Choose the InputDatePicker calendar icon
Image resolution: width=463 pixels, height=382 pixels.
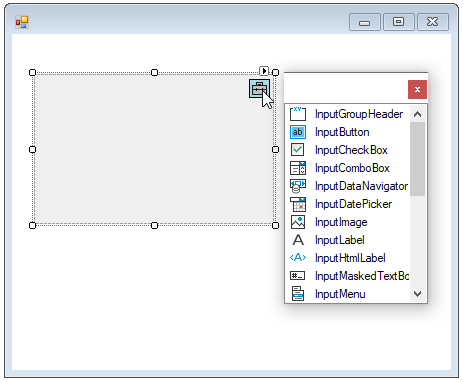click(298, 204)
